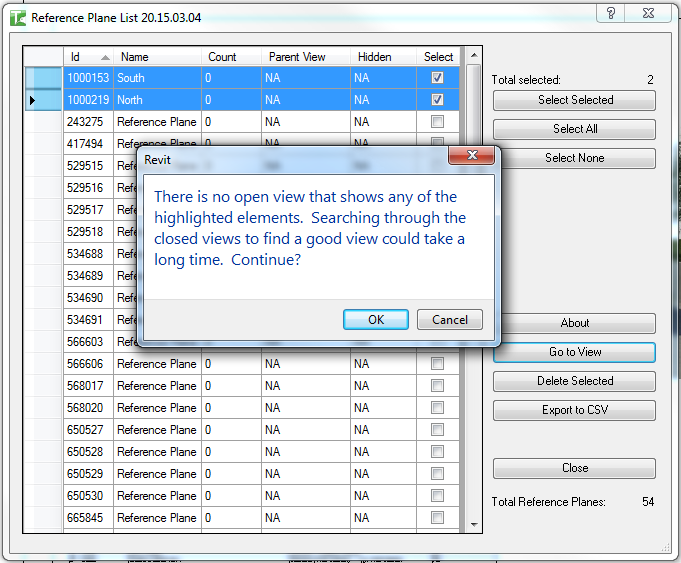
Task: Click OK in the Revit dialog
Action: coord(376,320)
